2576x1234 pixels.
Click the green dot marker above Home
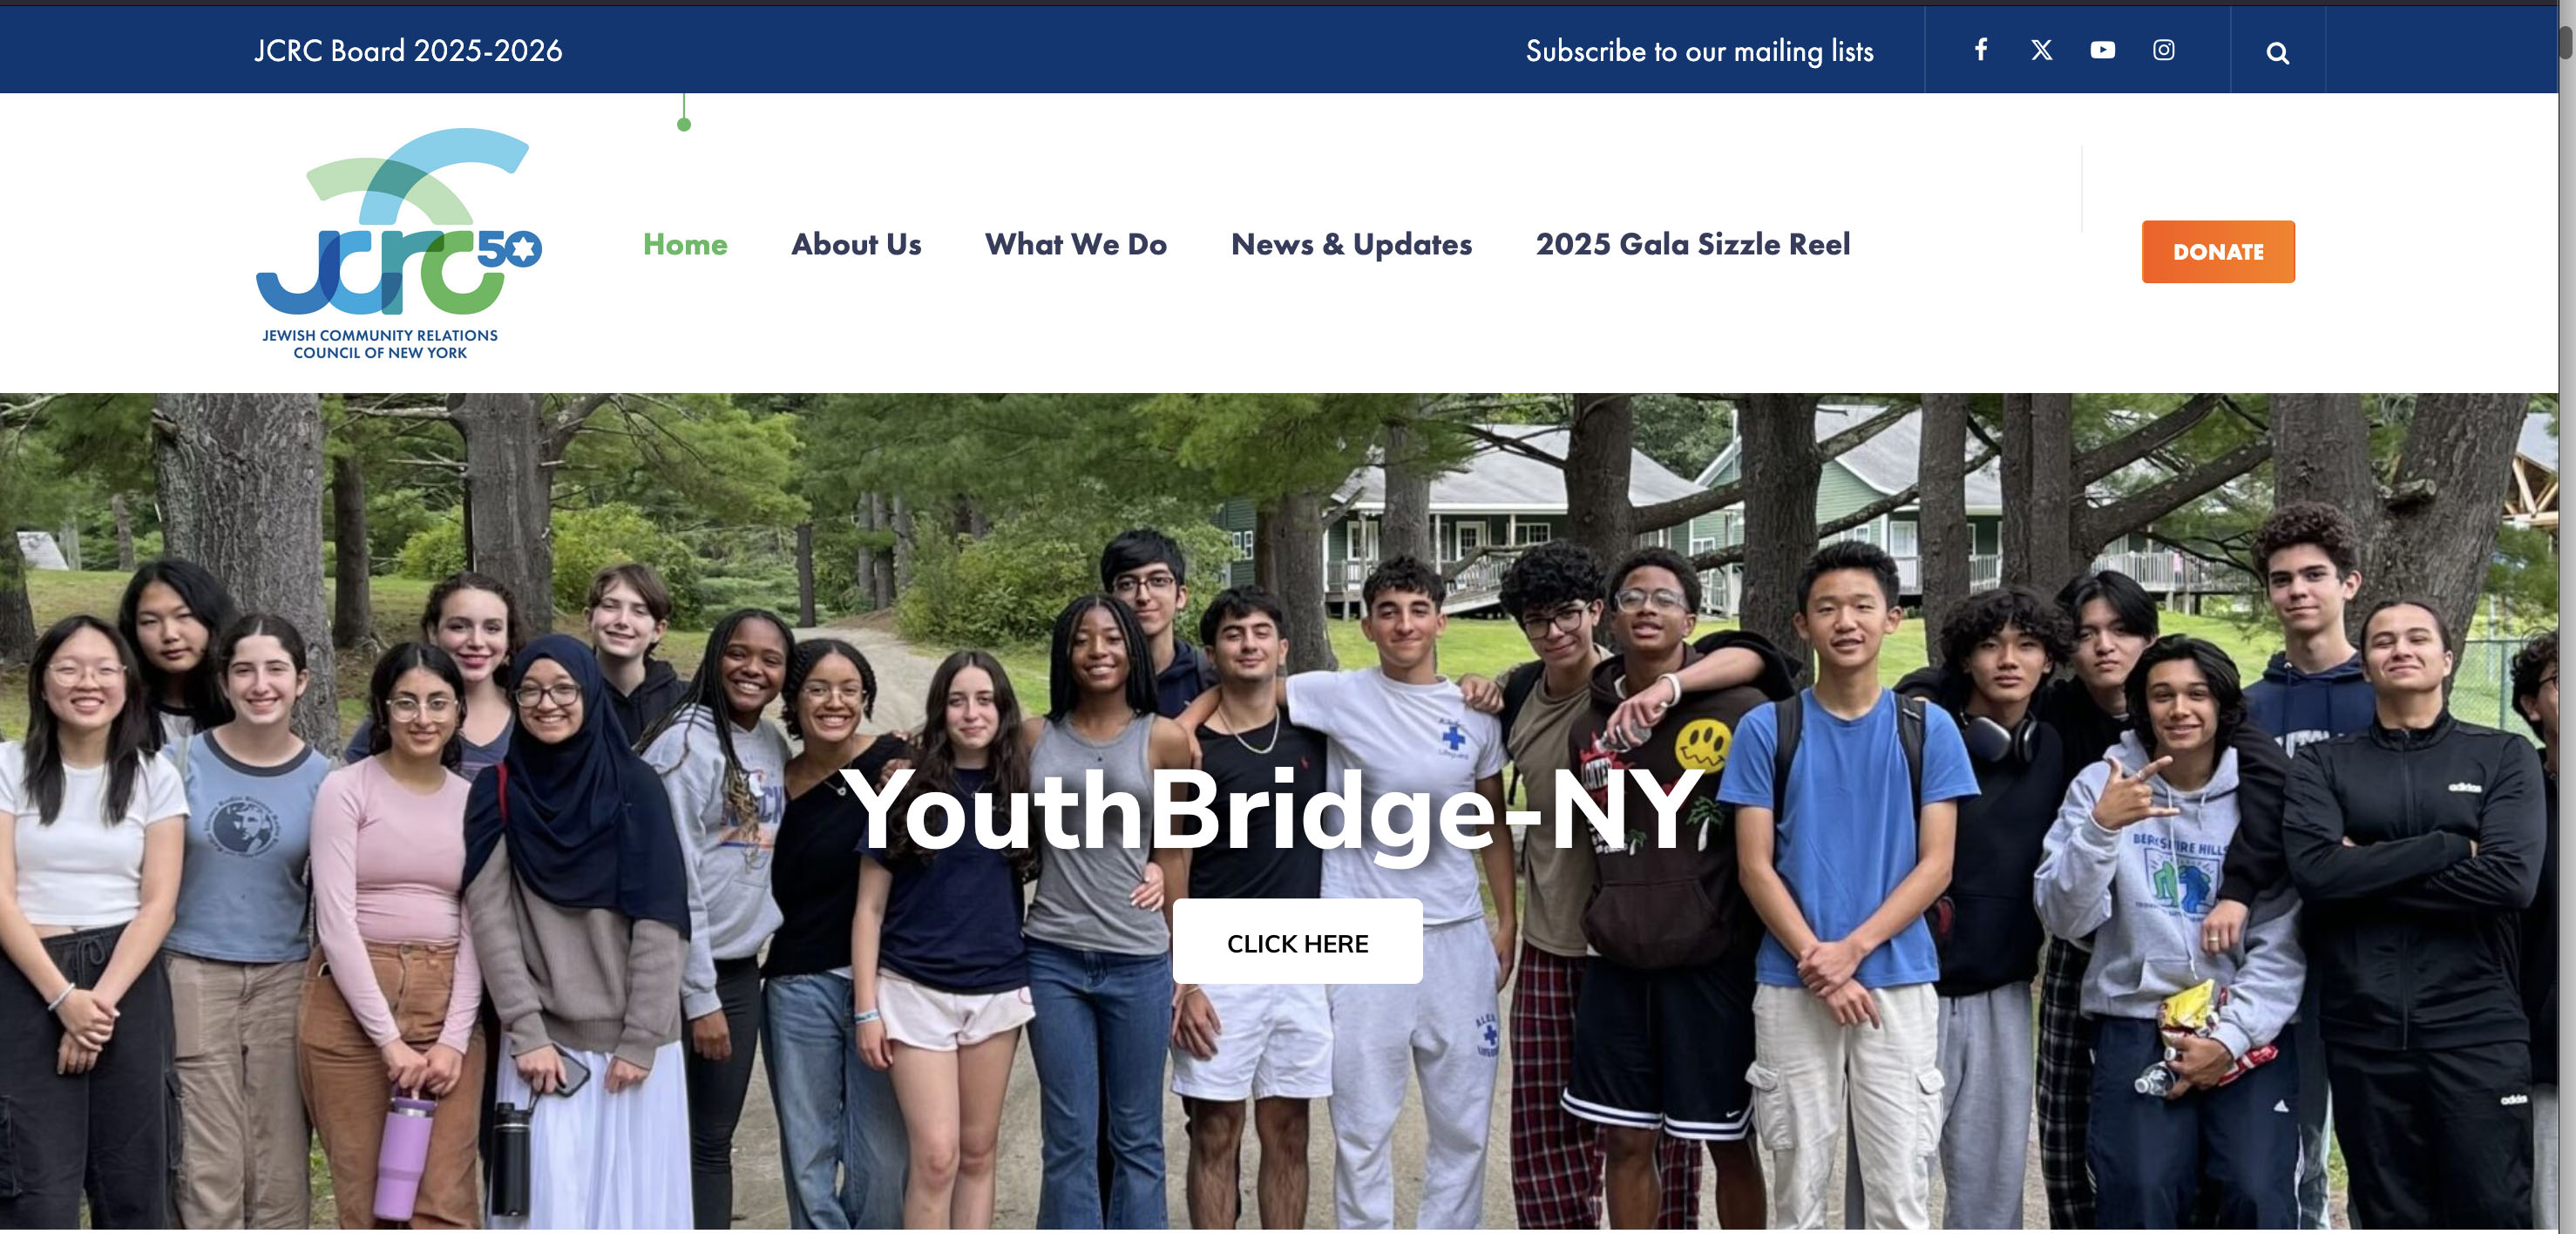point(684,124)
